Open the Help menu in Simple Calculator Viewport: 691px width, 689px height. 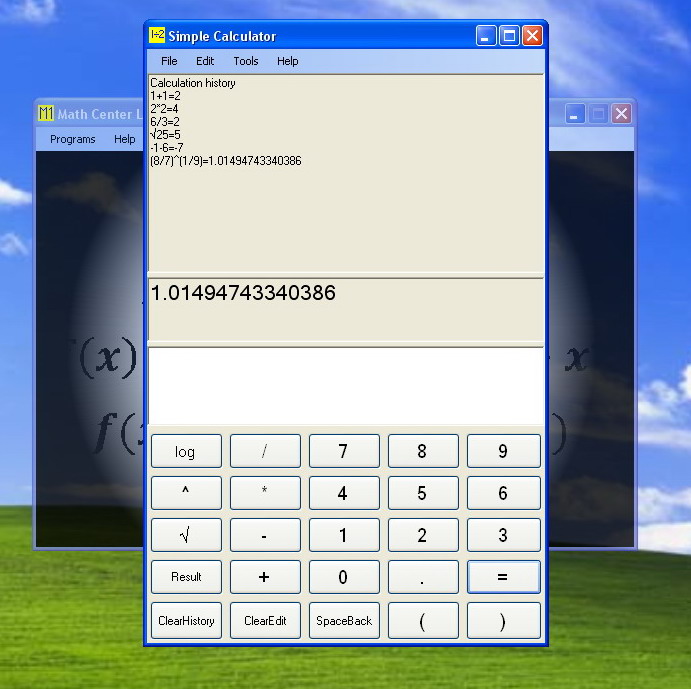pos(287,61)
